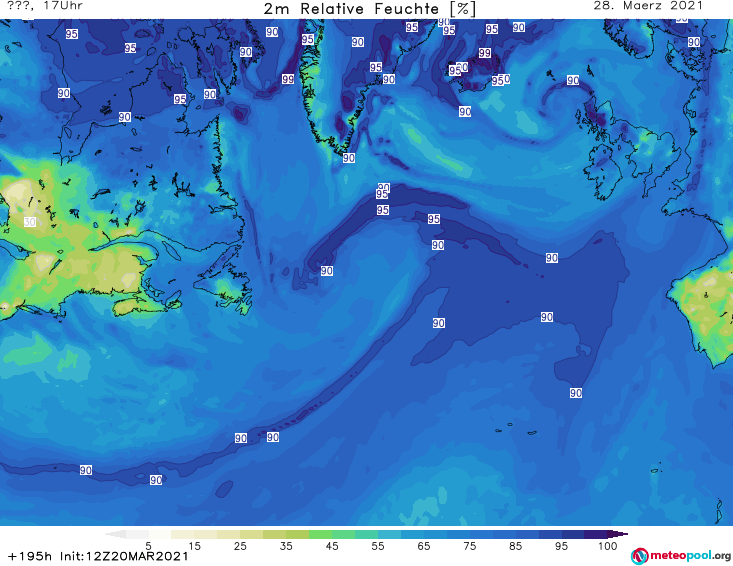Click the '35' label on the color scale
Screen dimensions: 733x566
click(x=286, y=546)
